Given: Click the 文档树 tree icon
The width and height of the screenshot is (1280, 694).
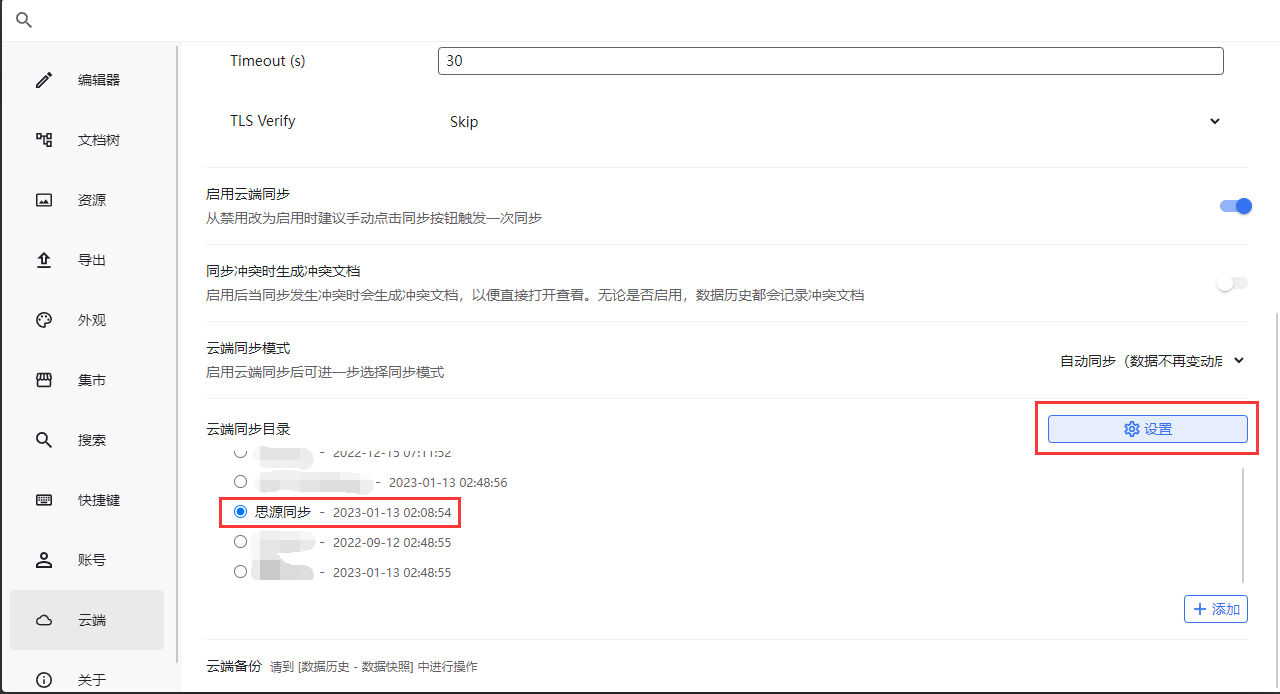Looking at the screenshot, I should [x=44, y=140].
